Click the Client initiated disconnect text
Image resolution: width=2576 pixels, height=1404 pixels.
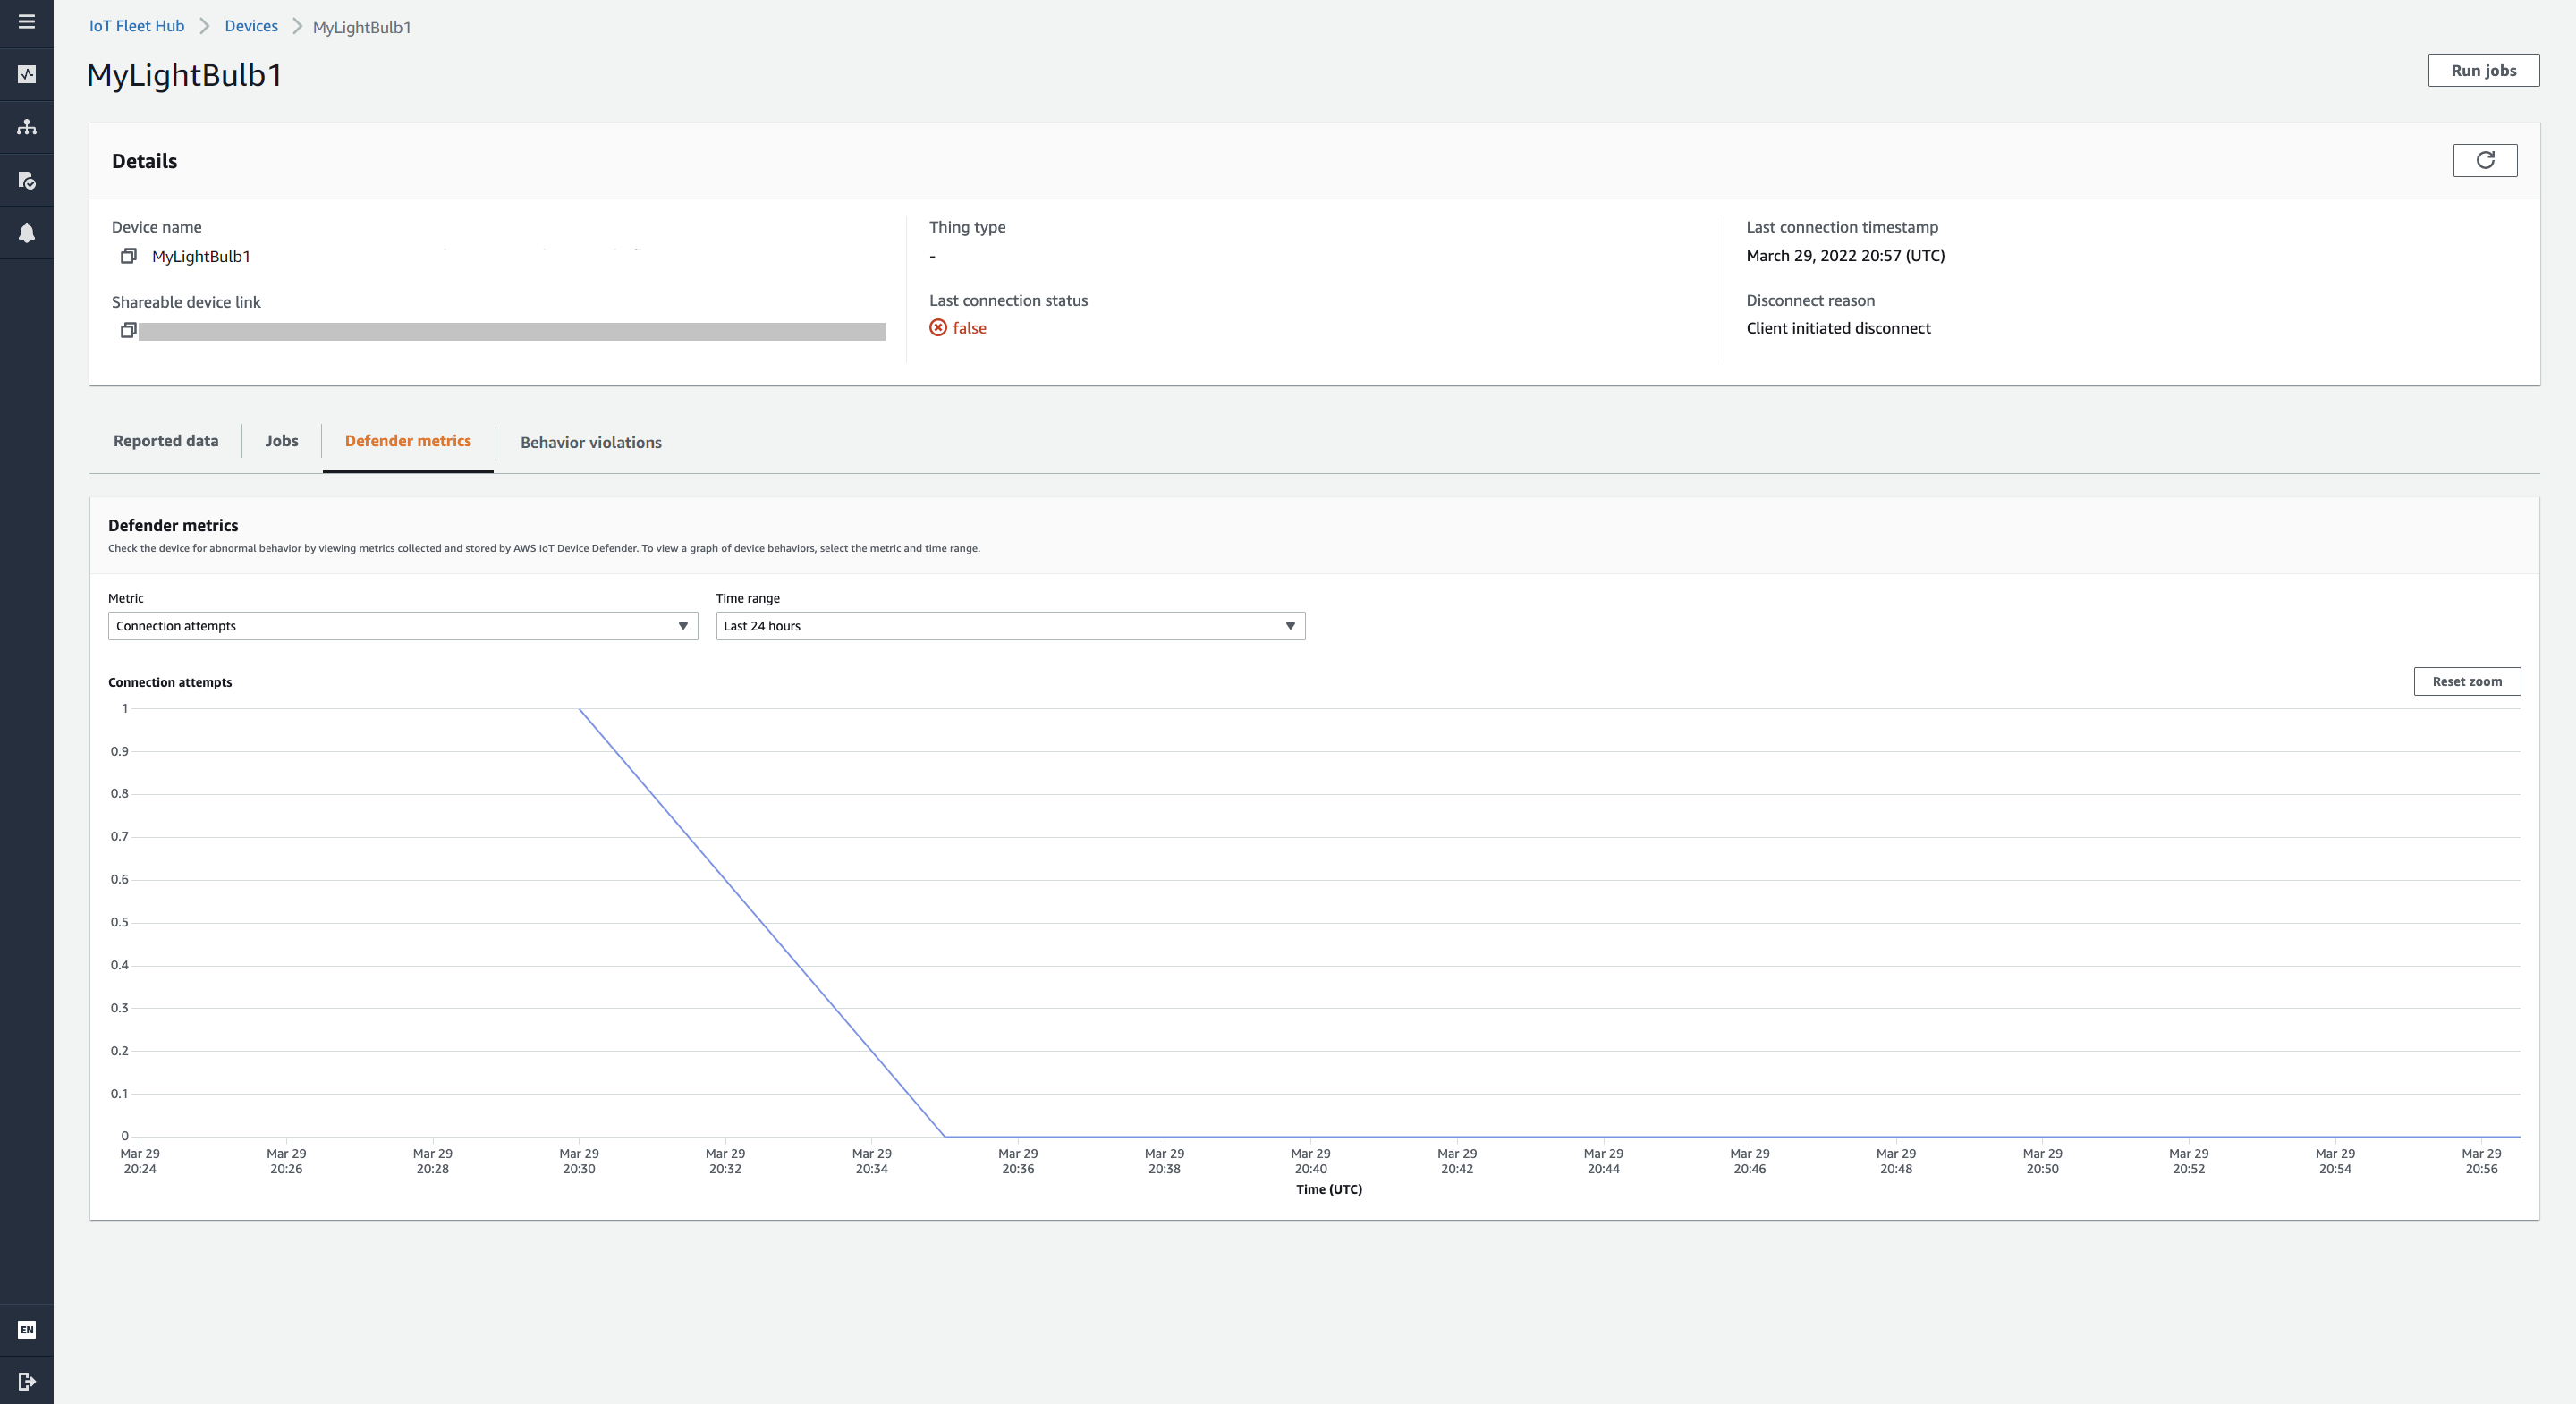pos(1838,328)
